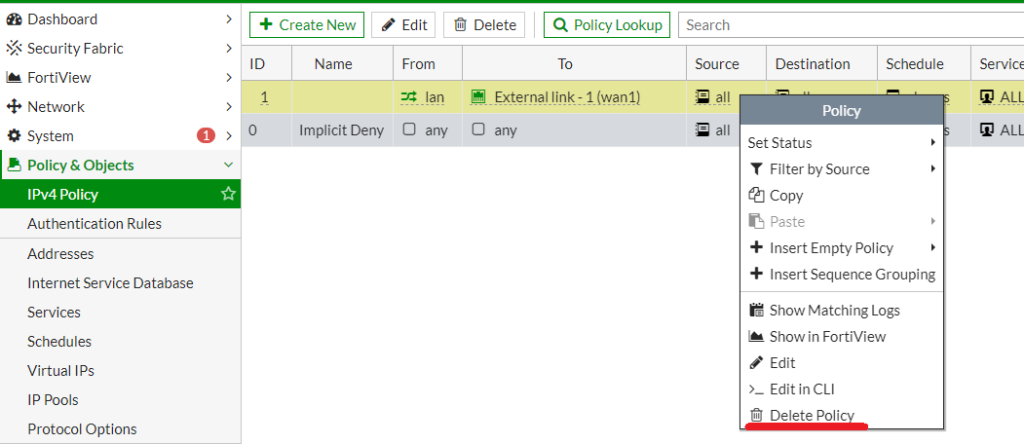Image resolution: width=1024 pixels, height=444 pixels.
Task: Click the System gear icon
Action: pos(14,136)
